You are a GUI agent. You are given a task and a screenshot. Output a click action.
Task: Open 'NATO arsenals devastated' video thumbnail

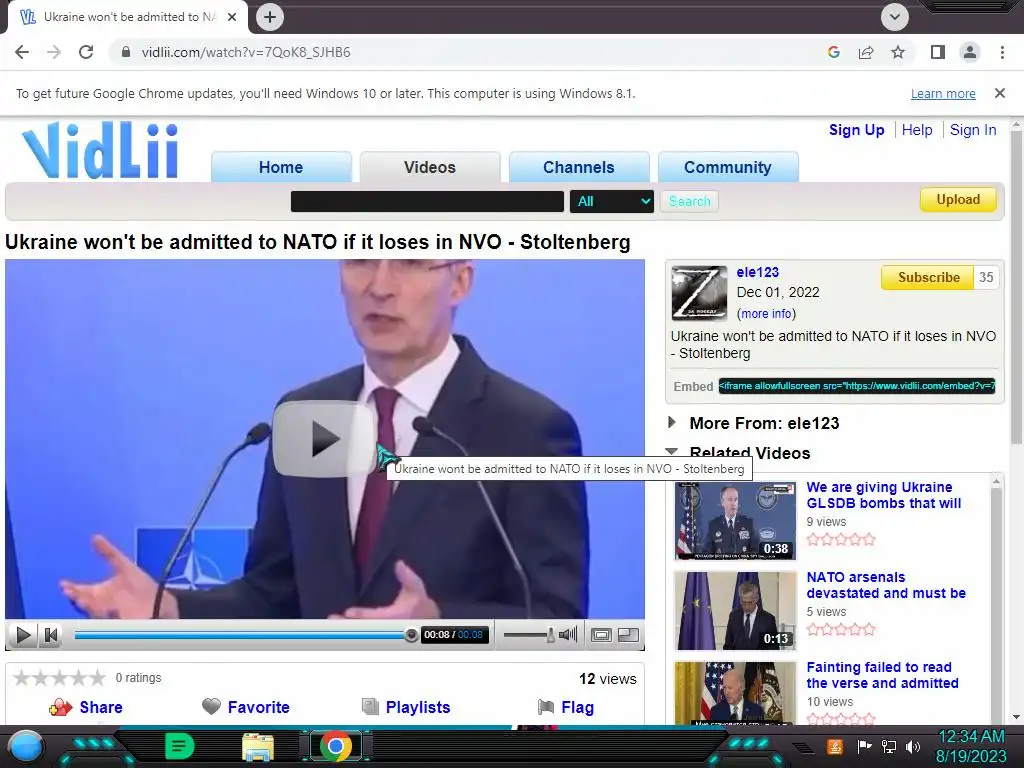735,611
